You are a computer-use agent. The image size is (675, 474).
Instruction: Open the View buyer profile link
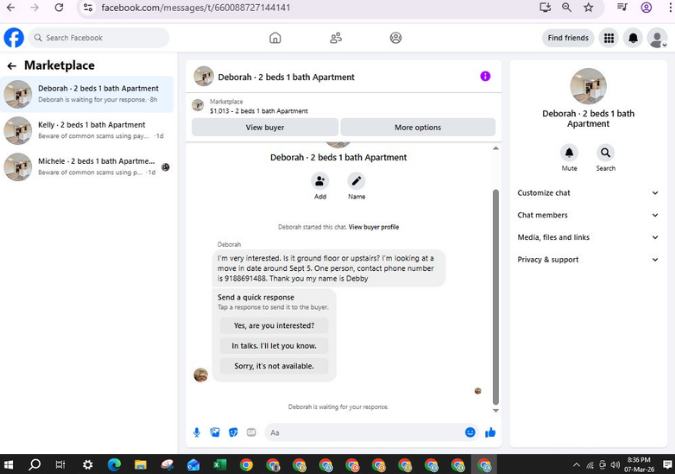[374, 227]
